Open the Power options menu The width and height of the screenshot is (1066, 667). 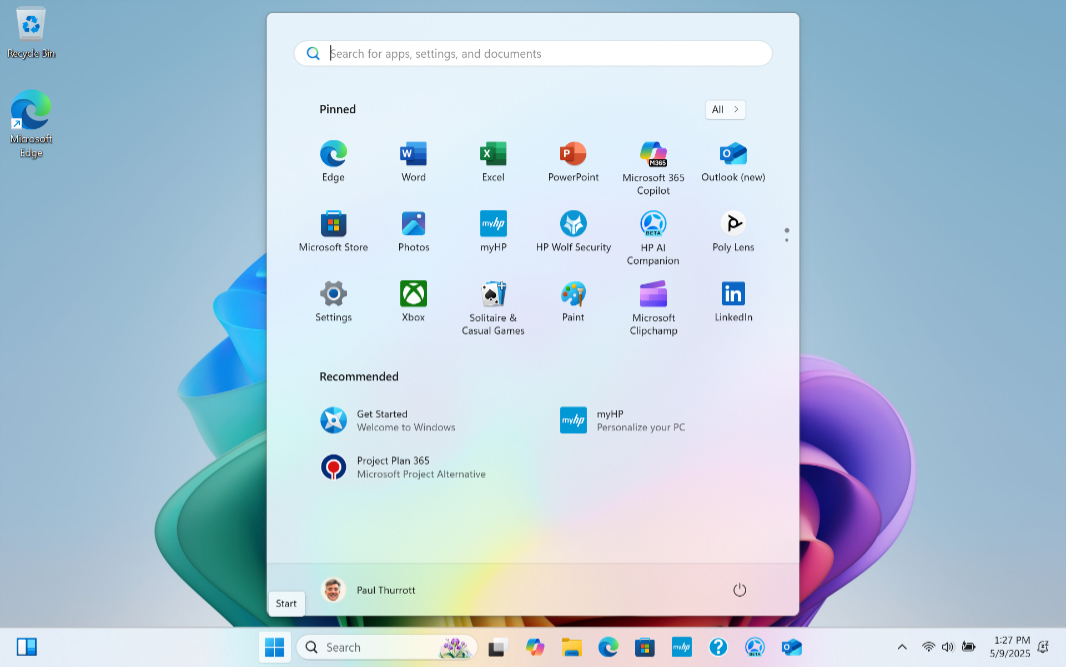(739, 590)
